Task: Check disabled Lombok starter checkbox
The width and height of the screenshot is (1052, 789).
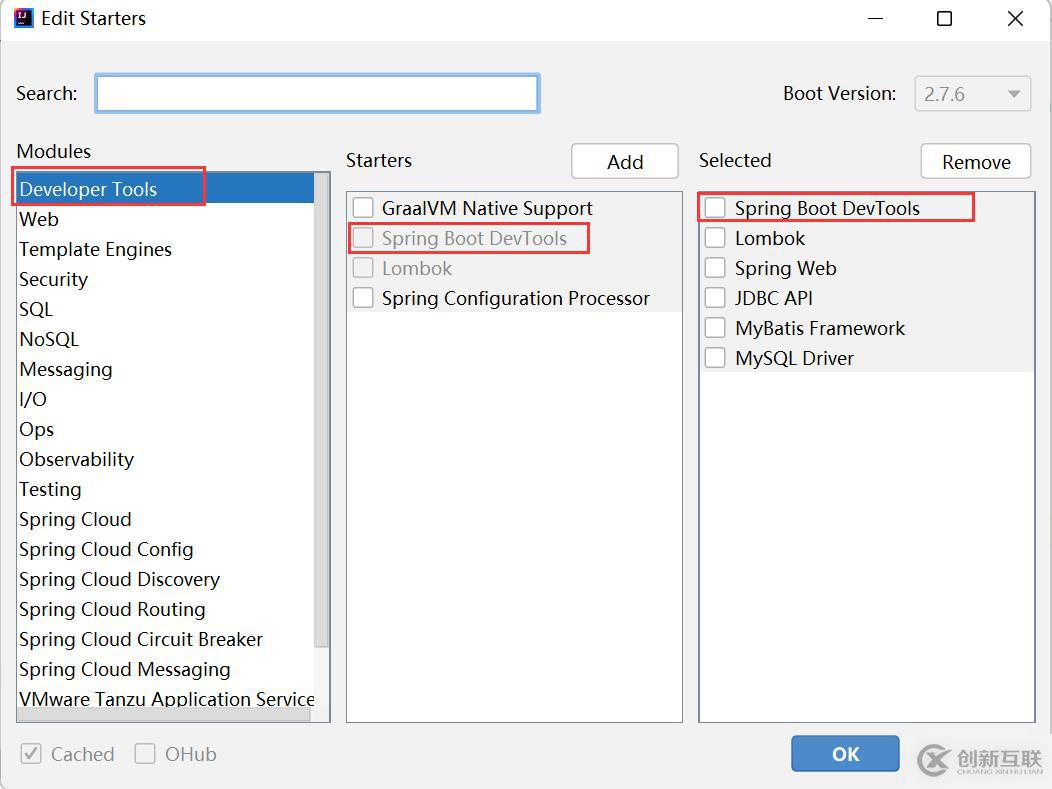Action: pos(363,268)
